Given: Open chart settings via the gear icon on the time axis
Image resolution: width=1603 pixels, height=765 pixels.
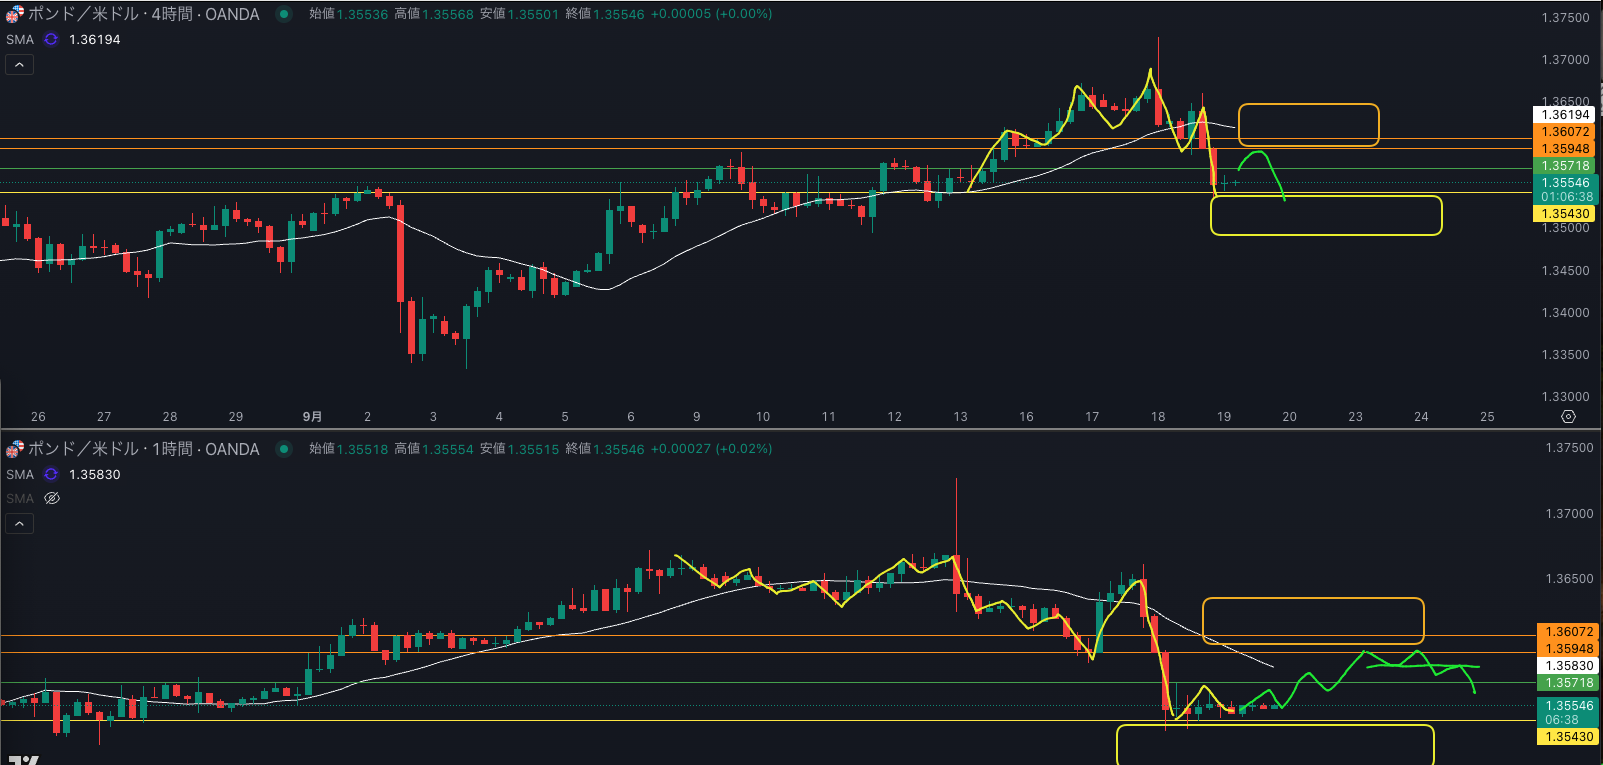Looking at the screenshot, I should [1568, 417].
